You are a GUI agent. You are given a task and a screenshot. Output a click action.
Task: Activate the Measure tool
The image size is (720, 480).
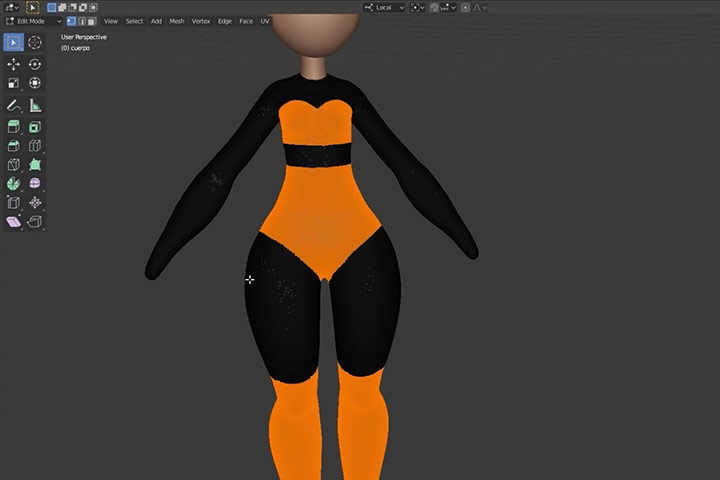tap(35, 106)
